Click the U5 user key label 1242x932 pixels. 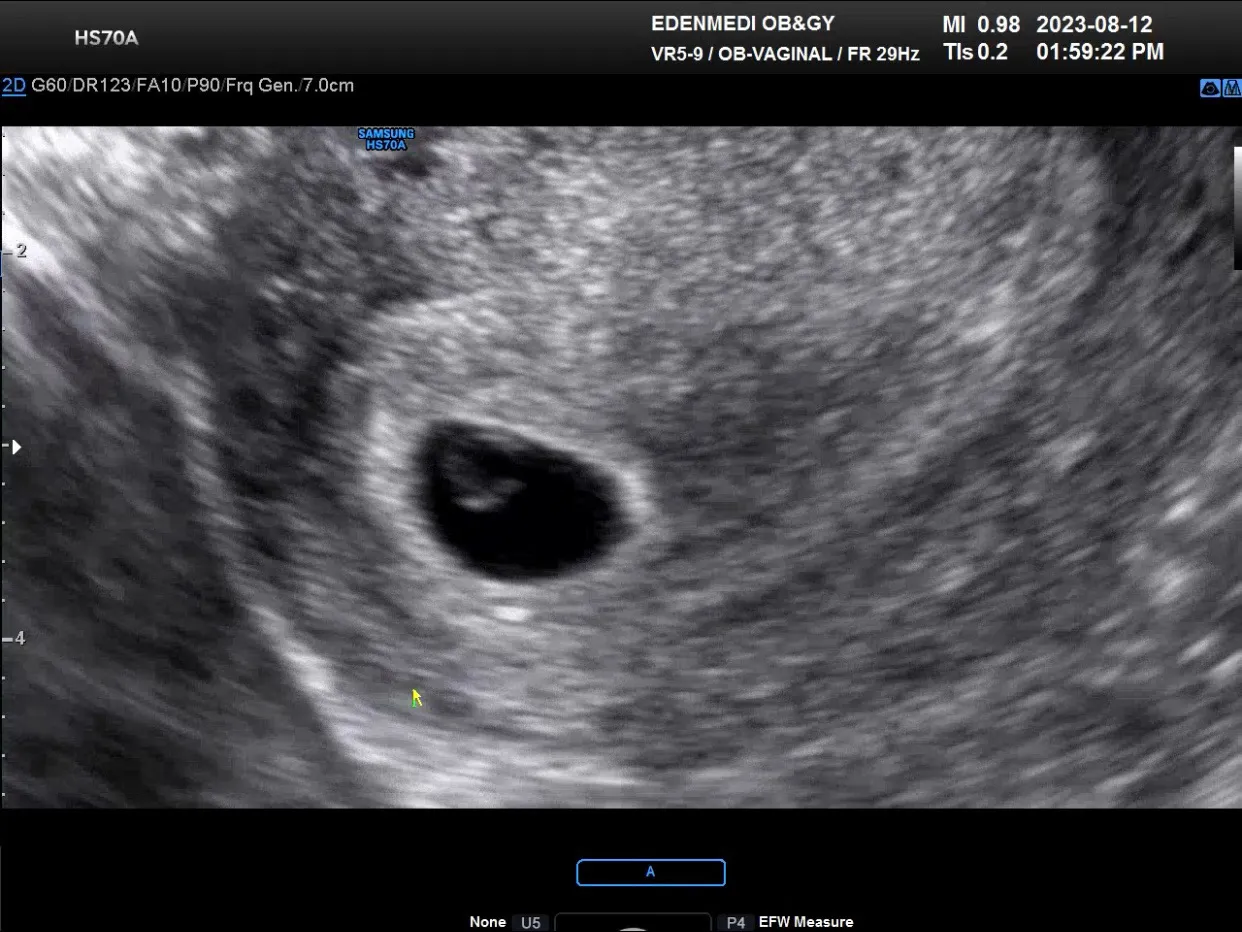point(531,922)
